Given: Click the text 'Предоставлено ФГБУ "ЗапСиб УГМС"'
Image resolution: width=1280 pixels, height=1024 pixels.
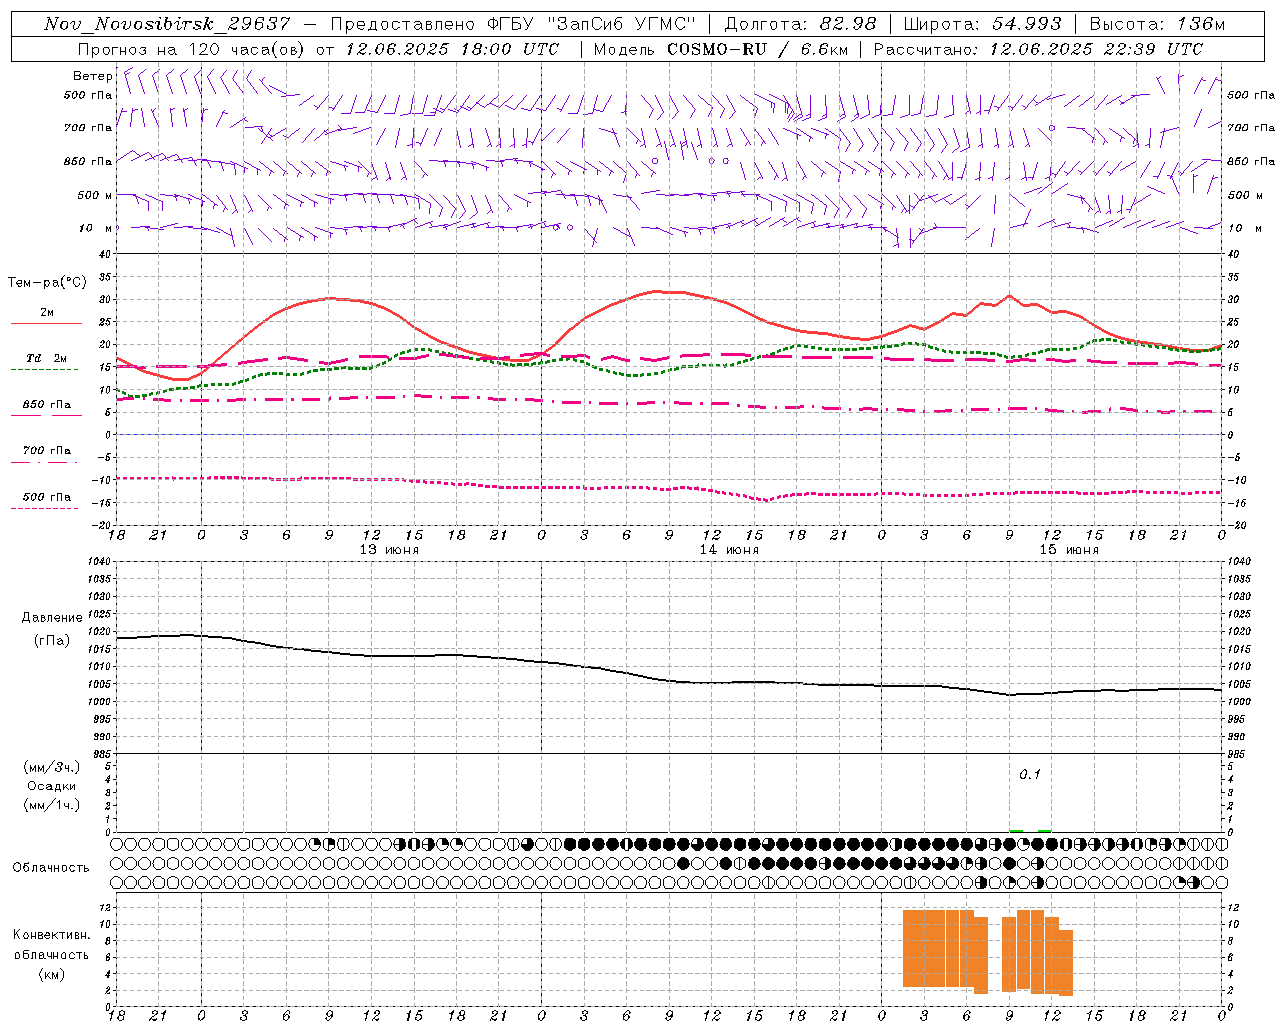Looking at the screenshot, I should pos(512,24).
